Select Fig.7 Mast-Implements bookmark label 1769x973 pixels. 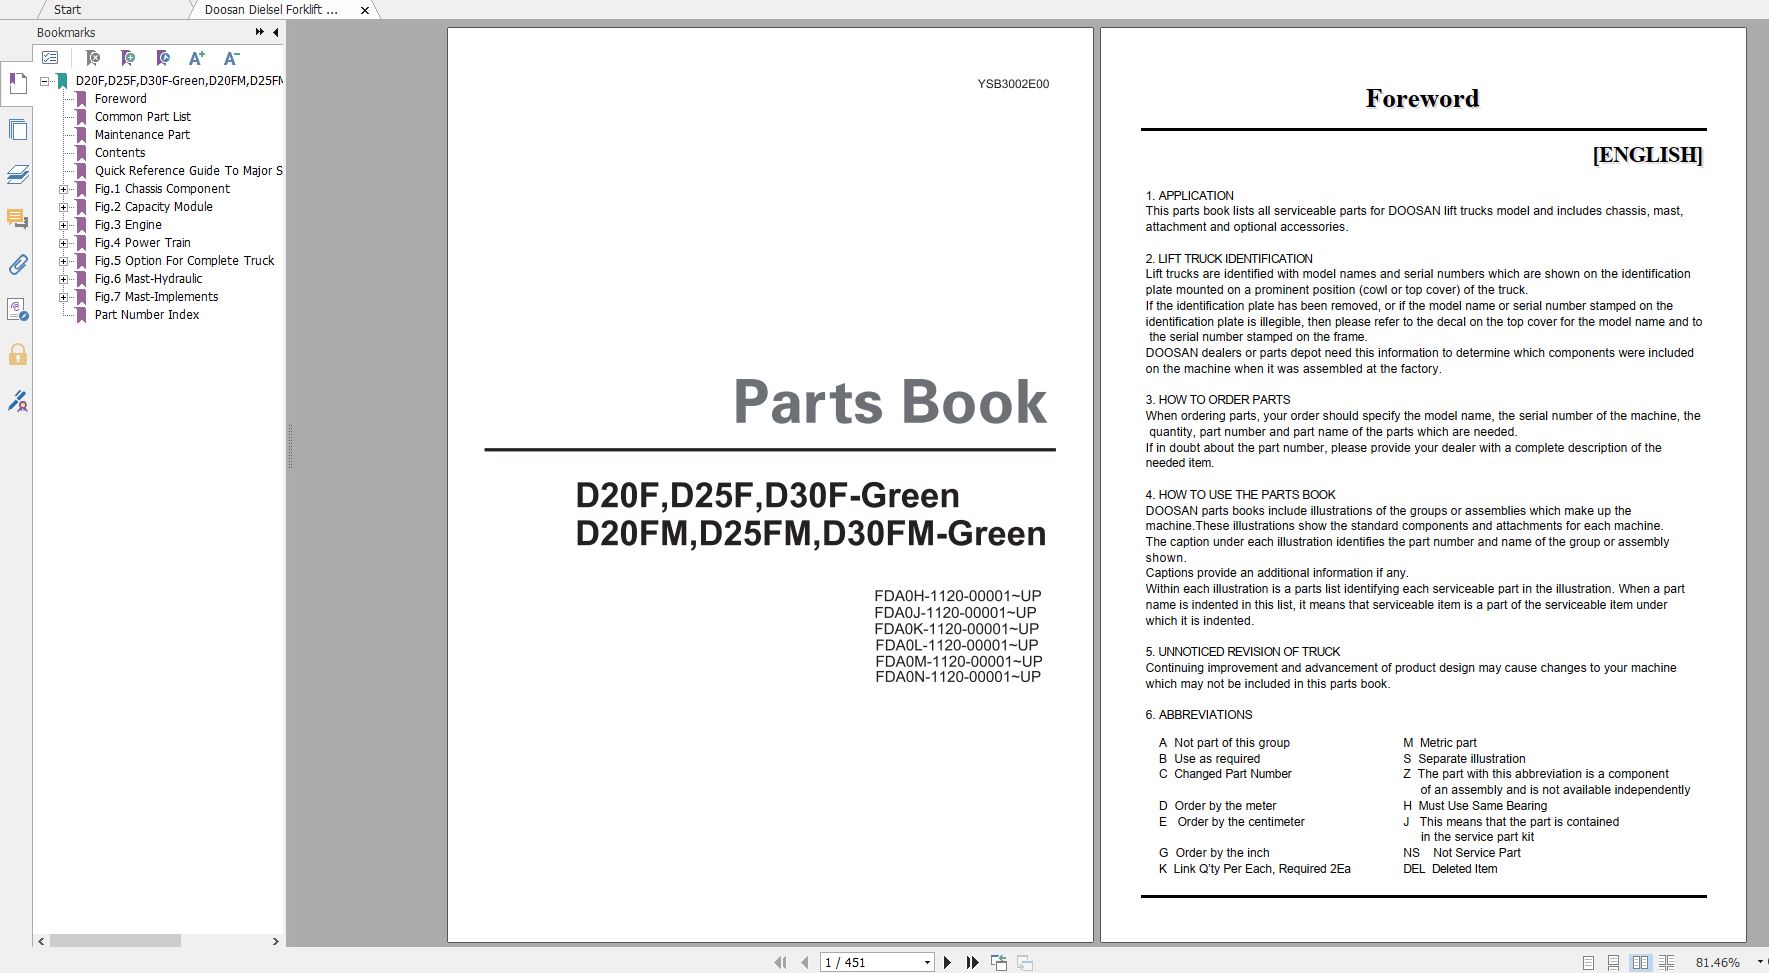coord(156,297)
